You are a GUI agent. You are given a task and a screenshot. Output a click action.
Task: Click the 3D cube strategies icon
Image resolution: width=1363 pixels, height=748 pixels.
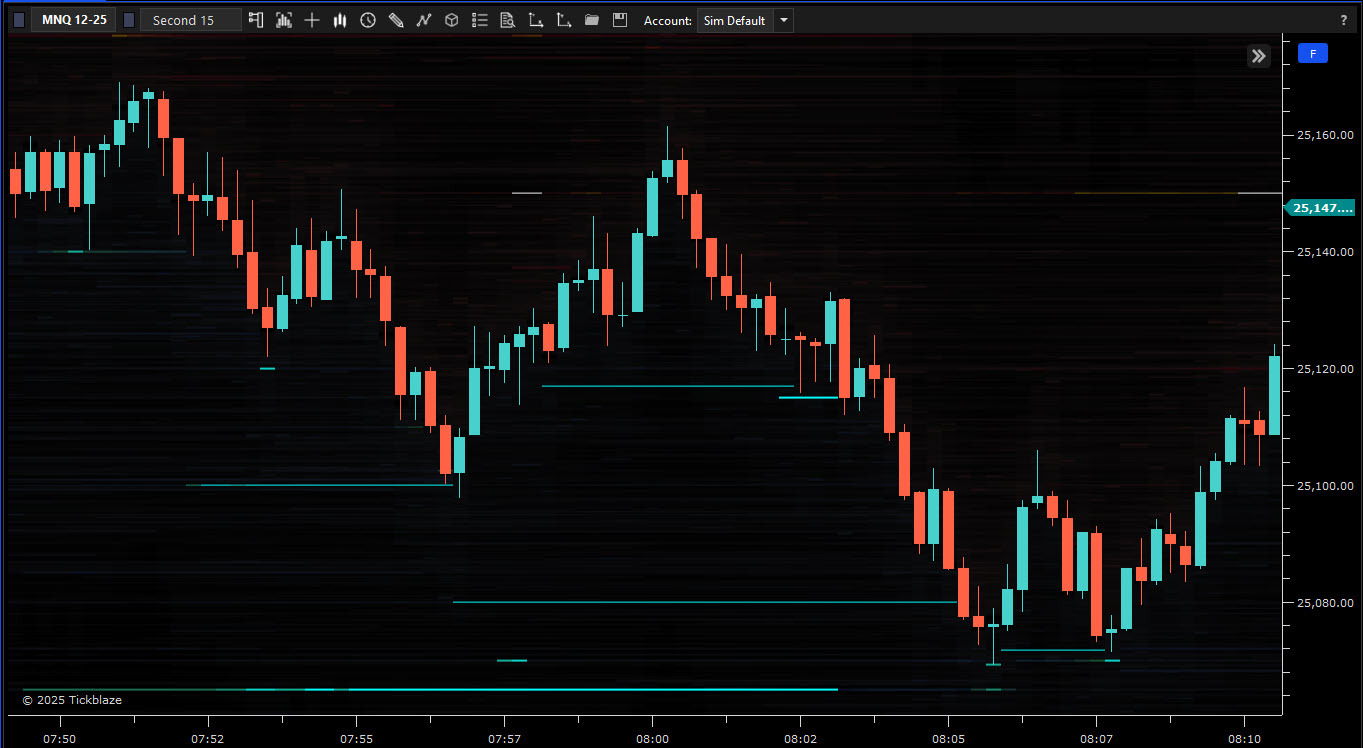point(452,20)
